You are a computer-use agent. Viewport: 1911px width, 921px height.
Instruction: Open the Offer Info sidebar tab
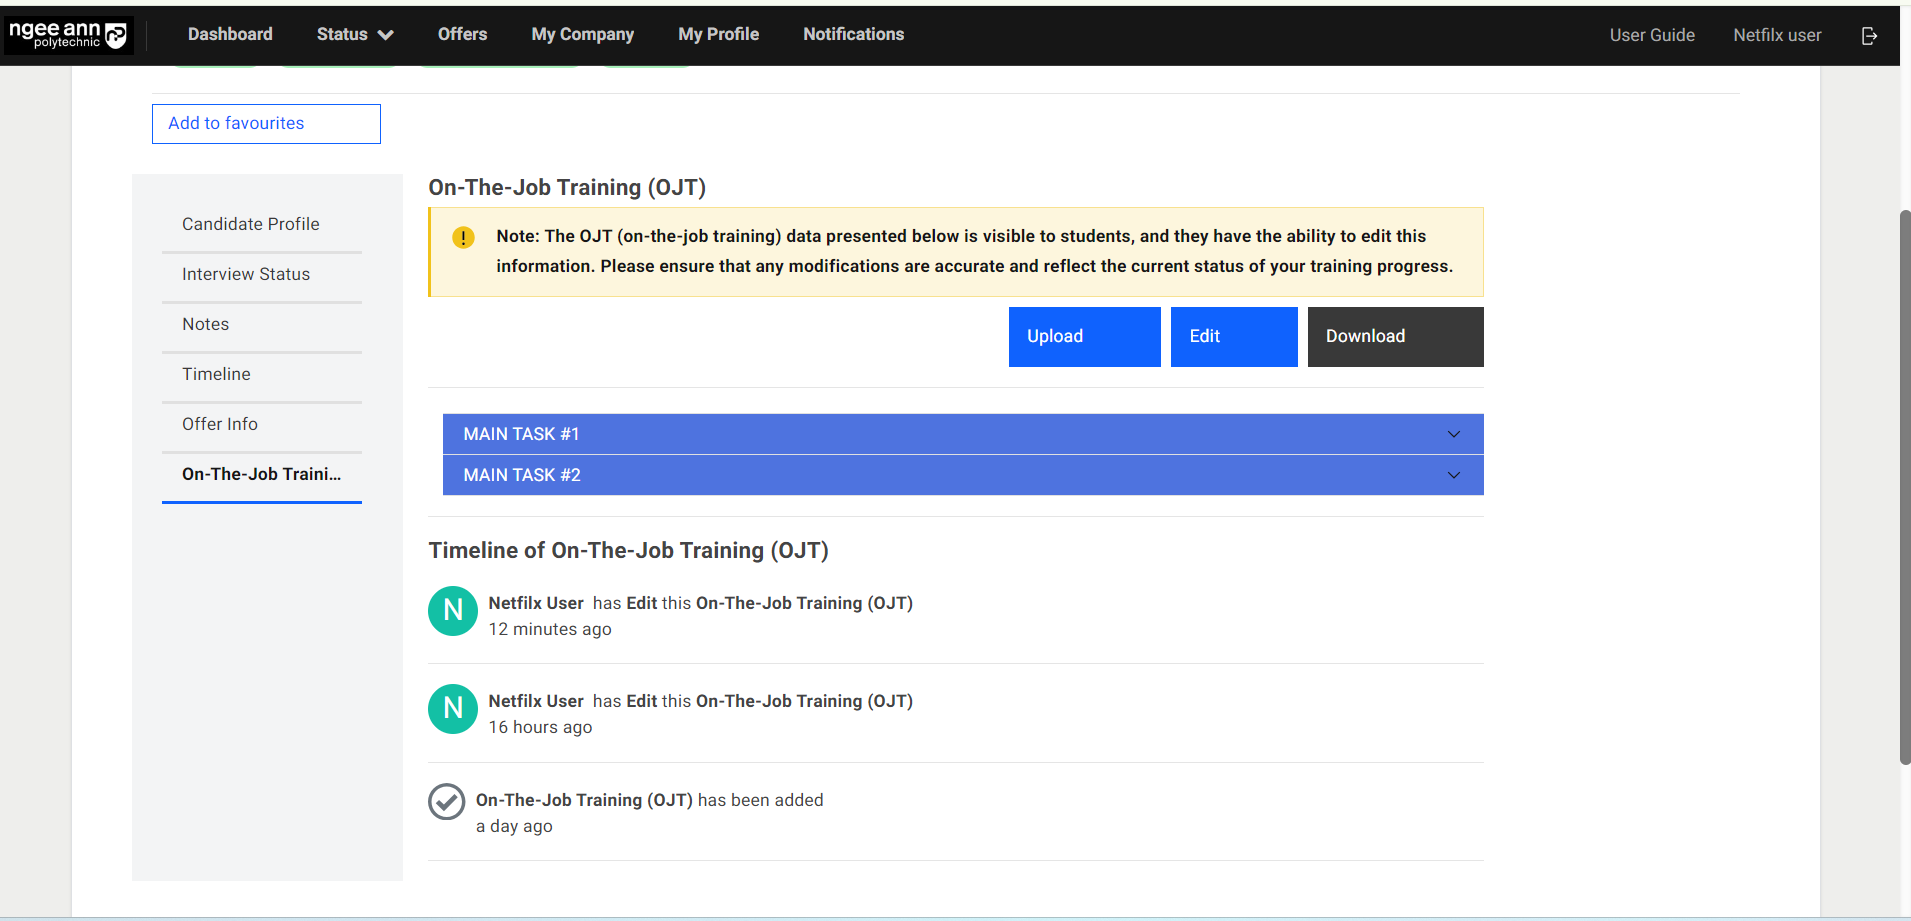(220, 424)
